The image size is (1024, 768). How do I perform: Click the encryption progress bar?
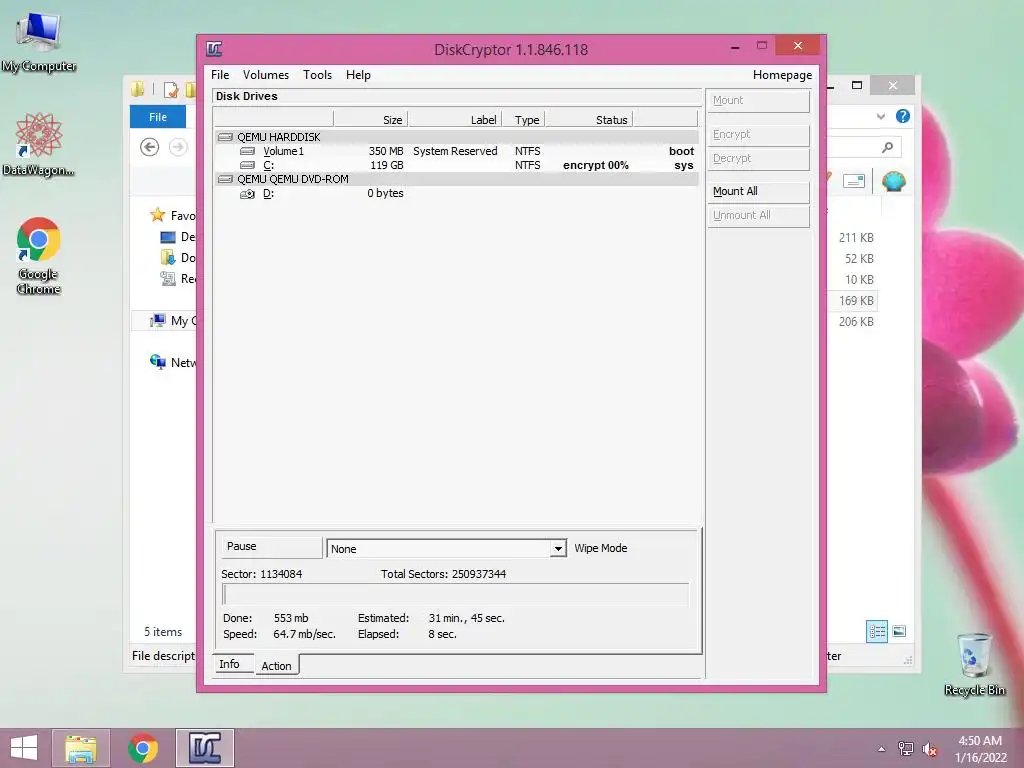456,595
